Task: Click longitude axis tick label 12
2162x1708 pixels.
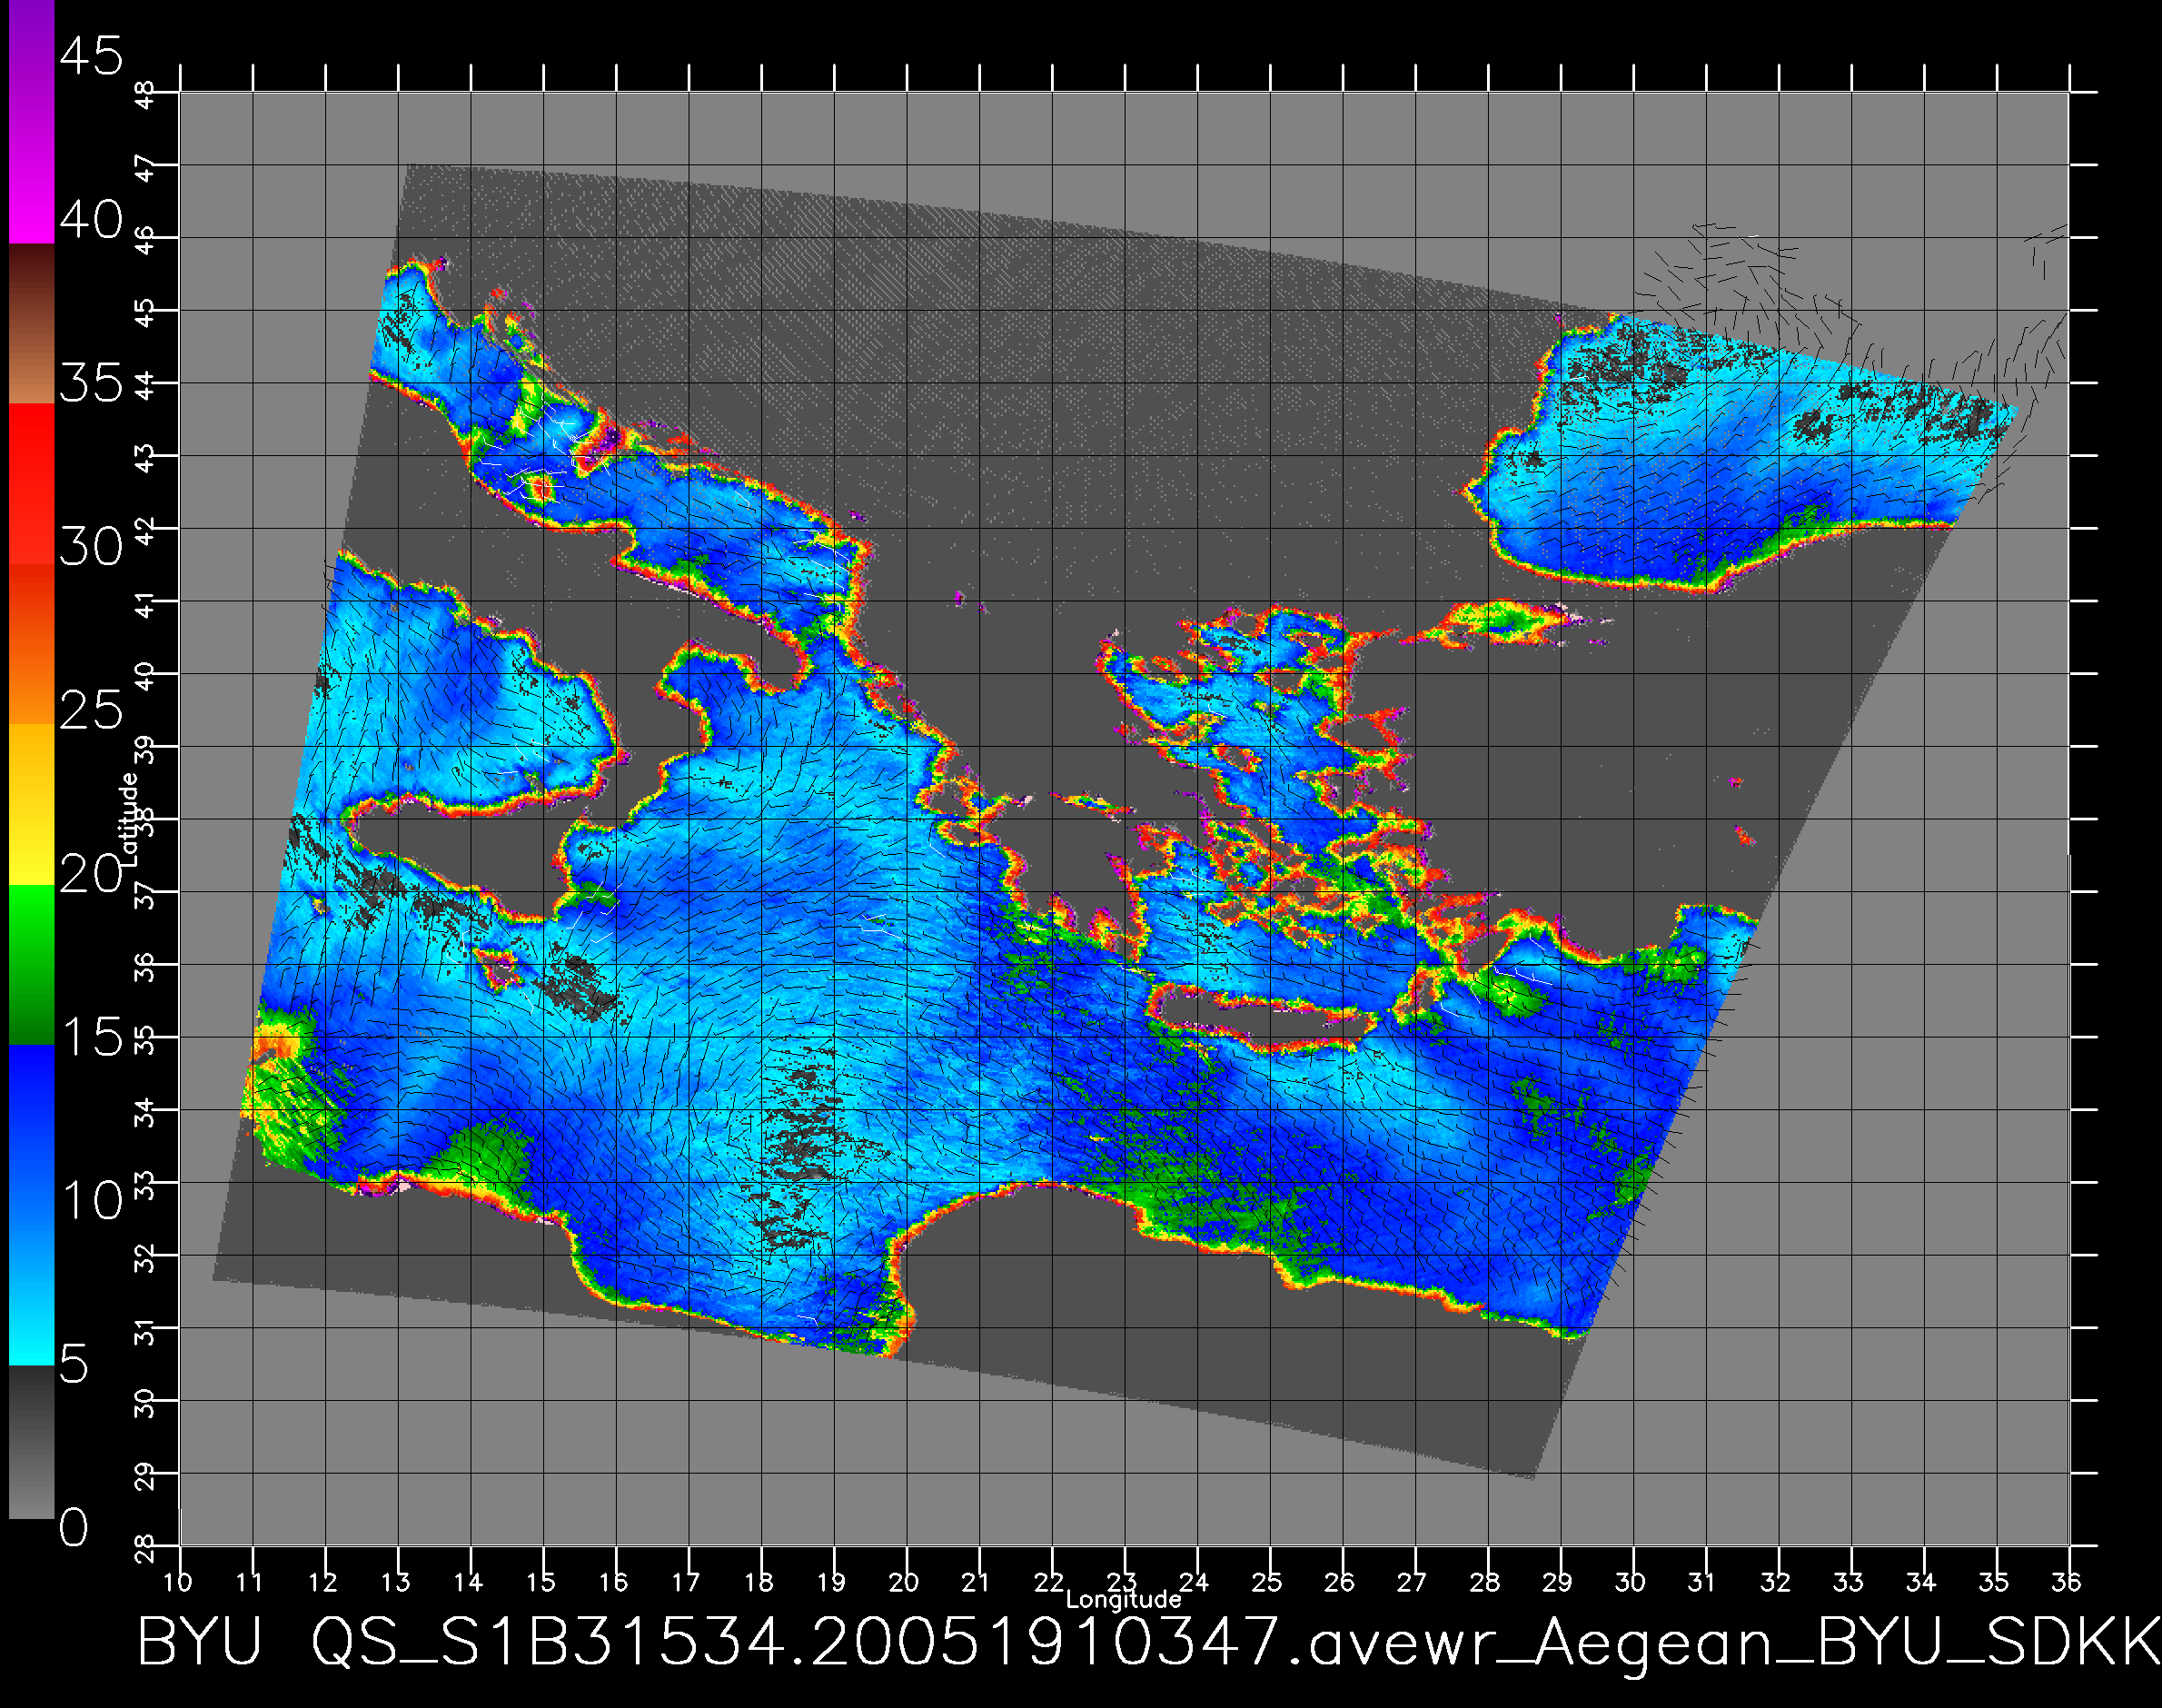Action: 323,1581
